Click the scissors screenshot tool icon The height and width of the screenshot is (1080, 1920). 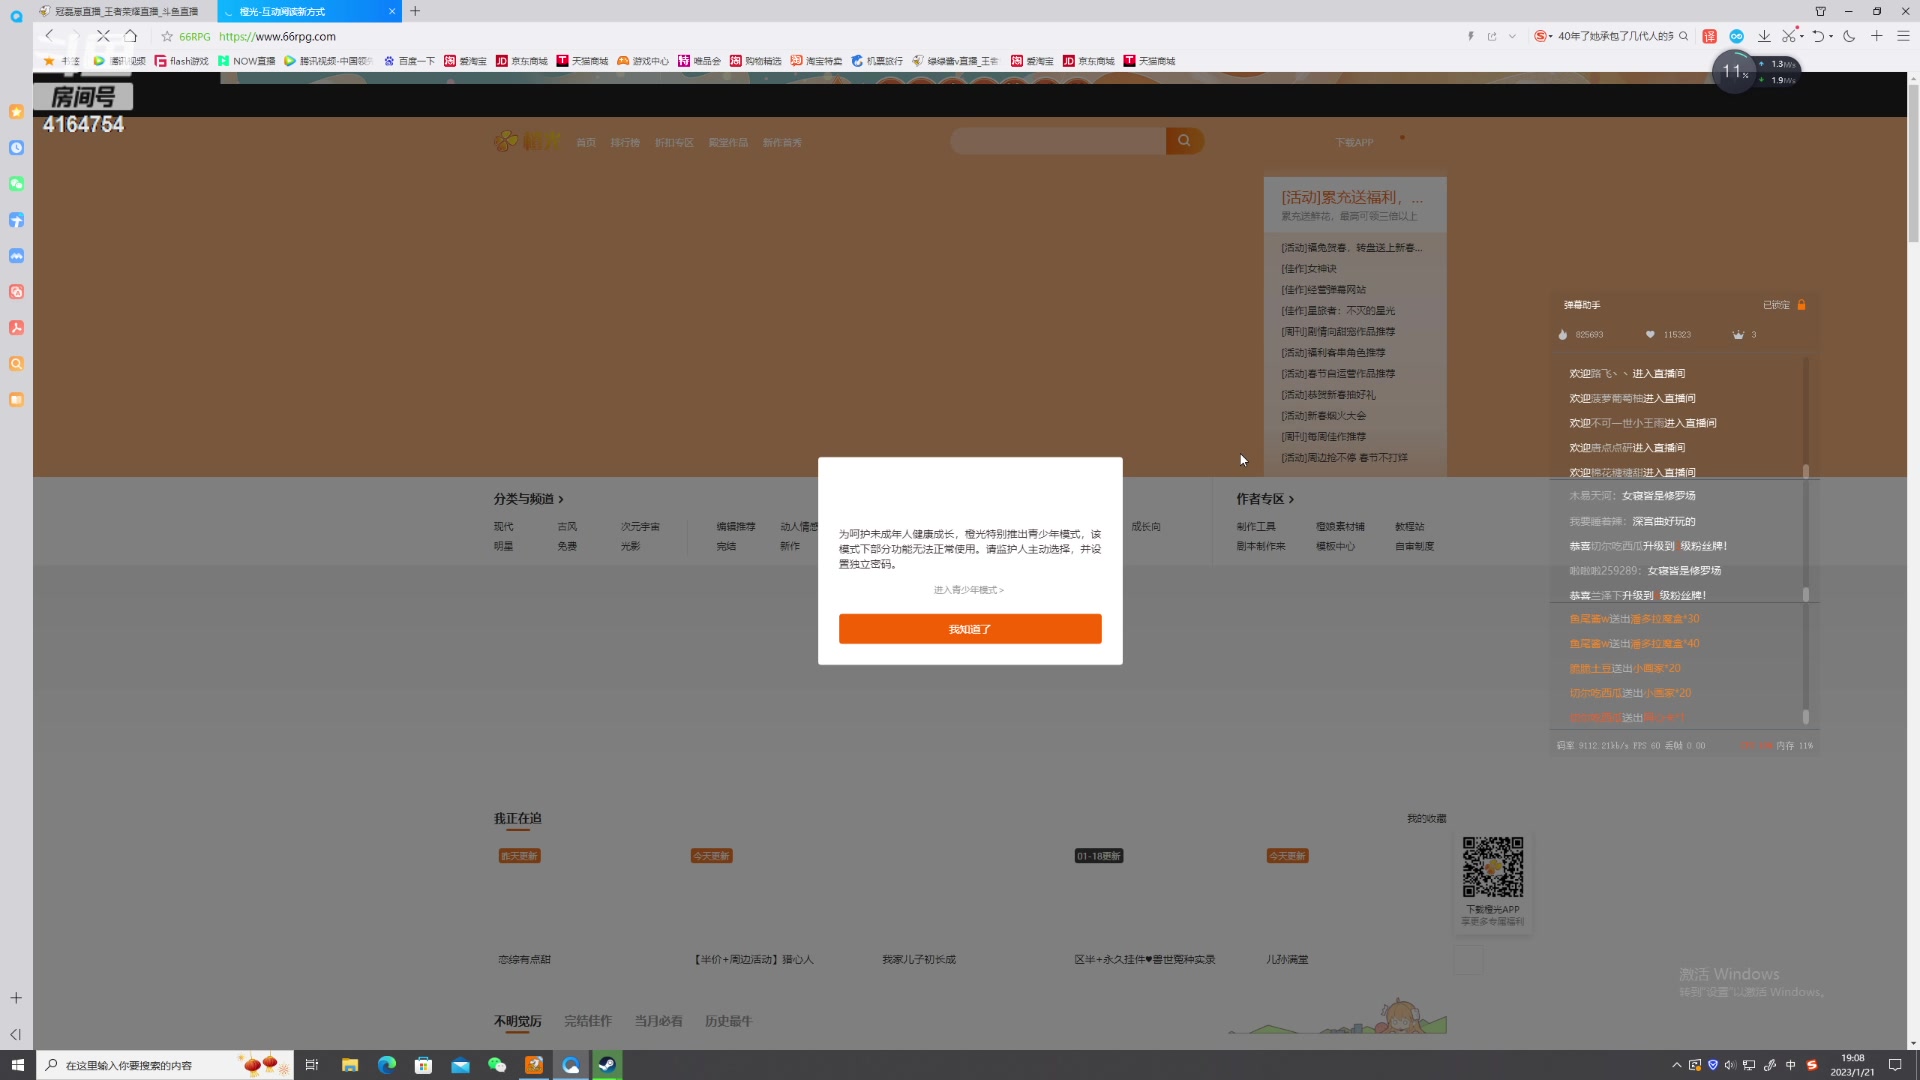pos(1788,36)
